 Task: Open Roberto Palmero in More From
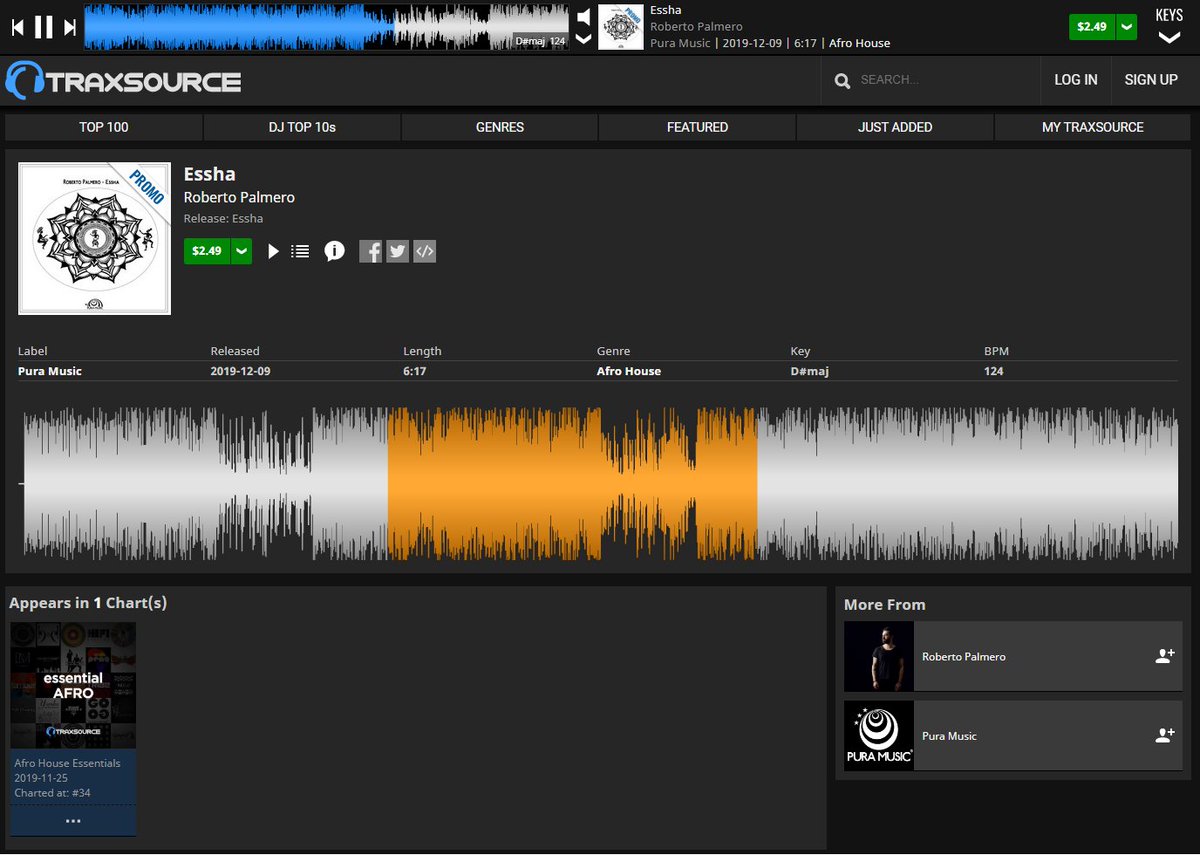click(x=964, y=657)
